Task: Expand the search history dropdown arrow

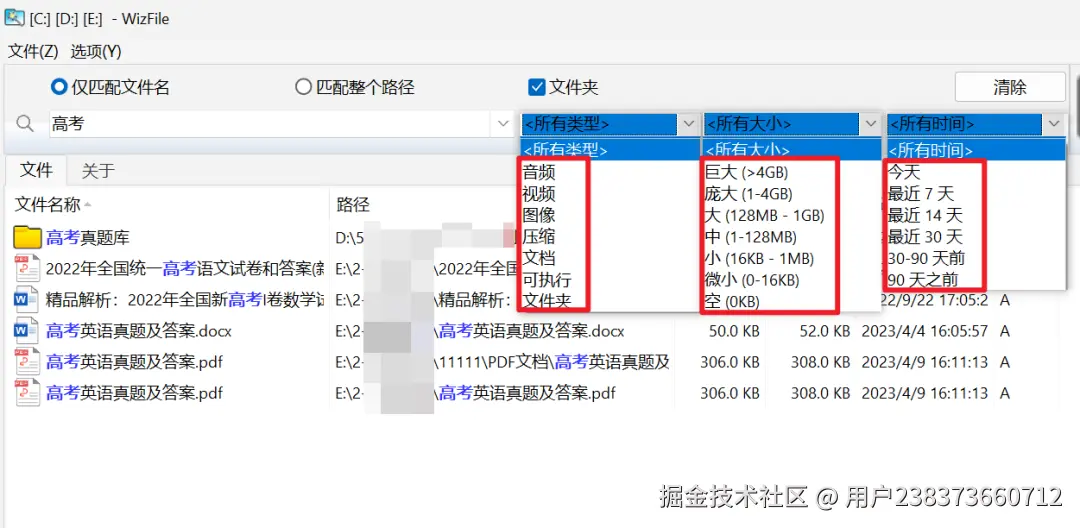Action: 503,125
